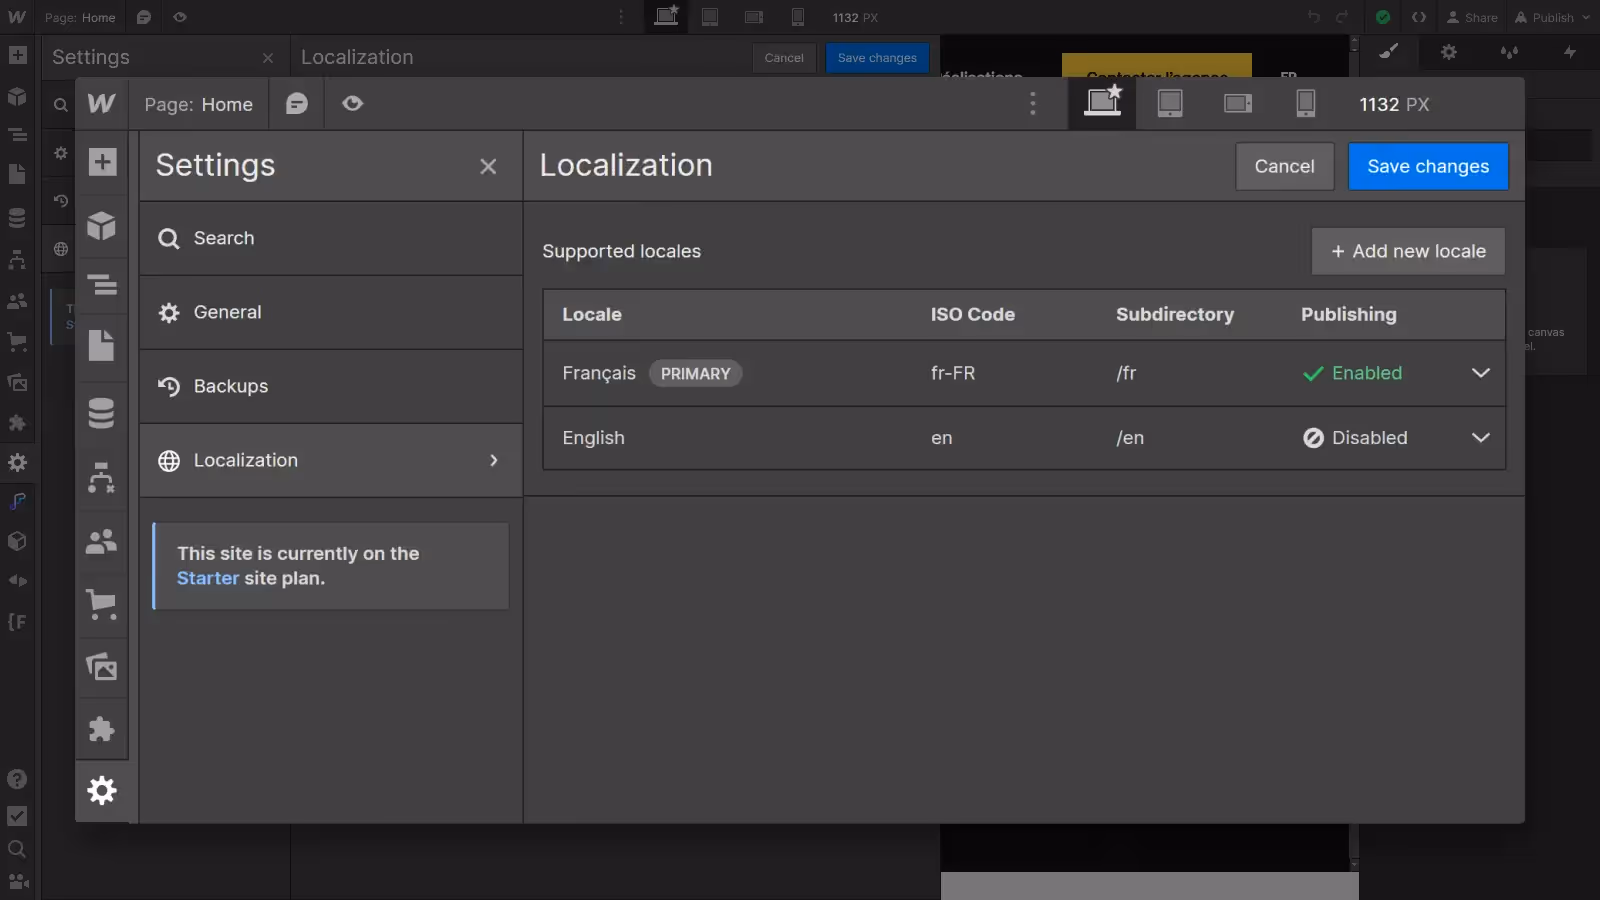Open the Backups settings item

[231, 387]
